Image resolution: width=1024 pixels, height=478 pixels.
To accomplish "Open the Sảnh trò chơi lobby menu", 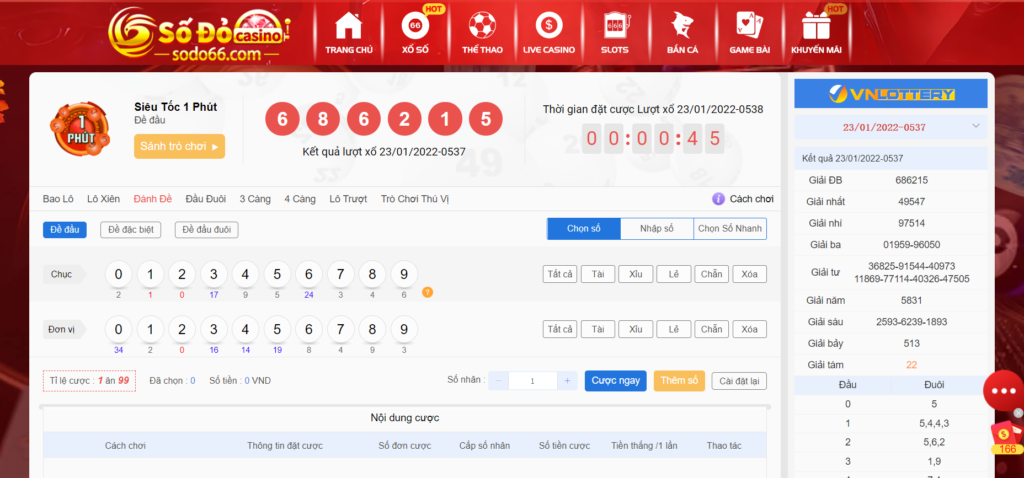I will click(179, 146).
